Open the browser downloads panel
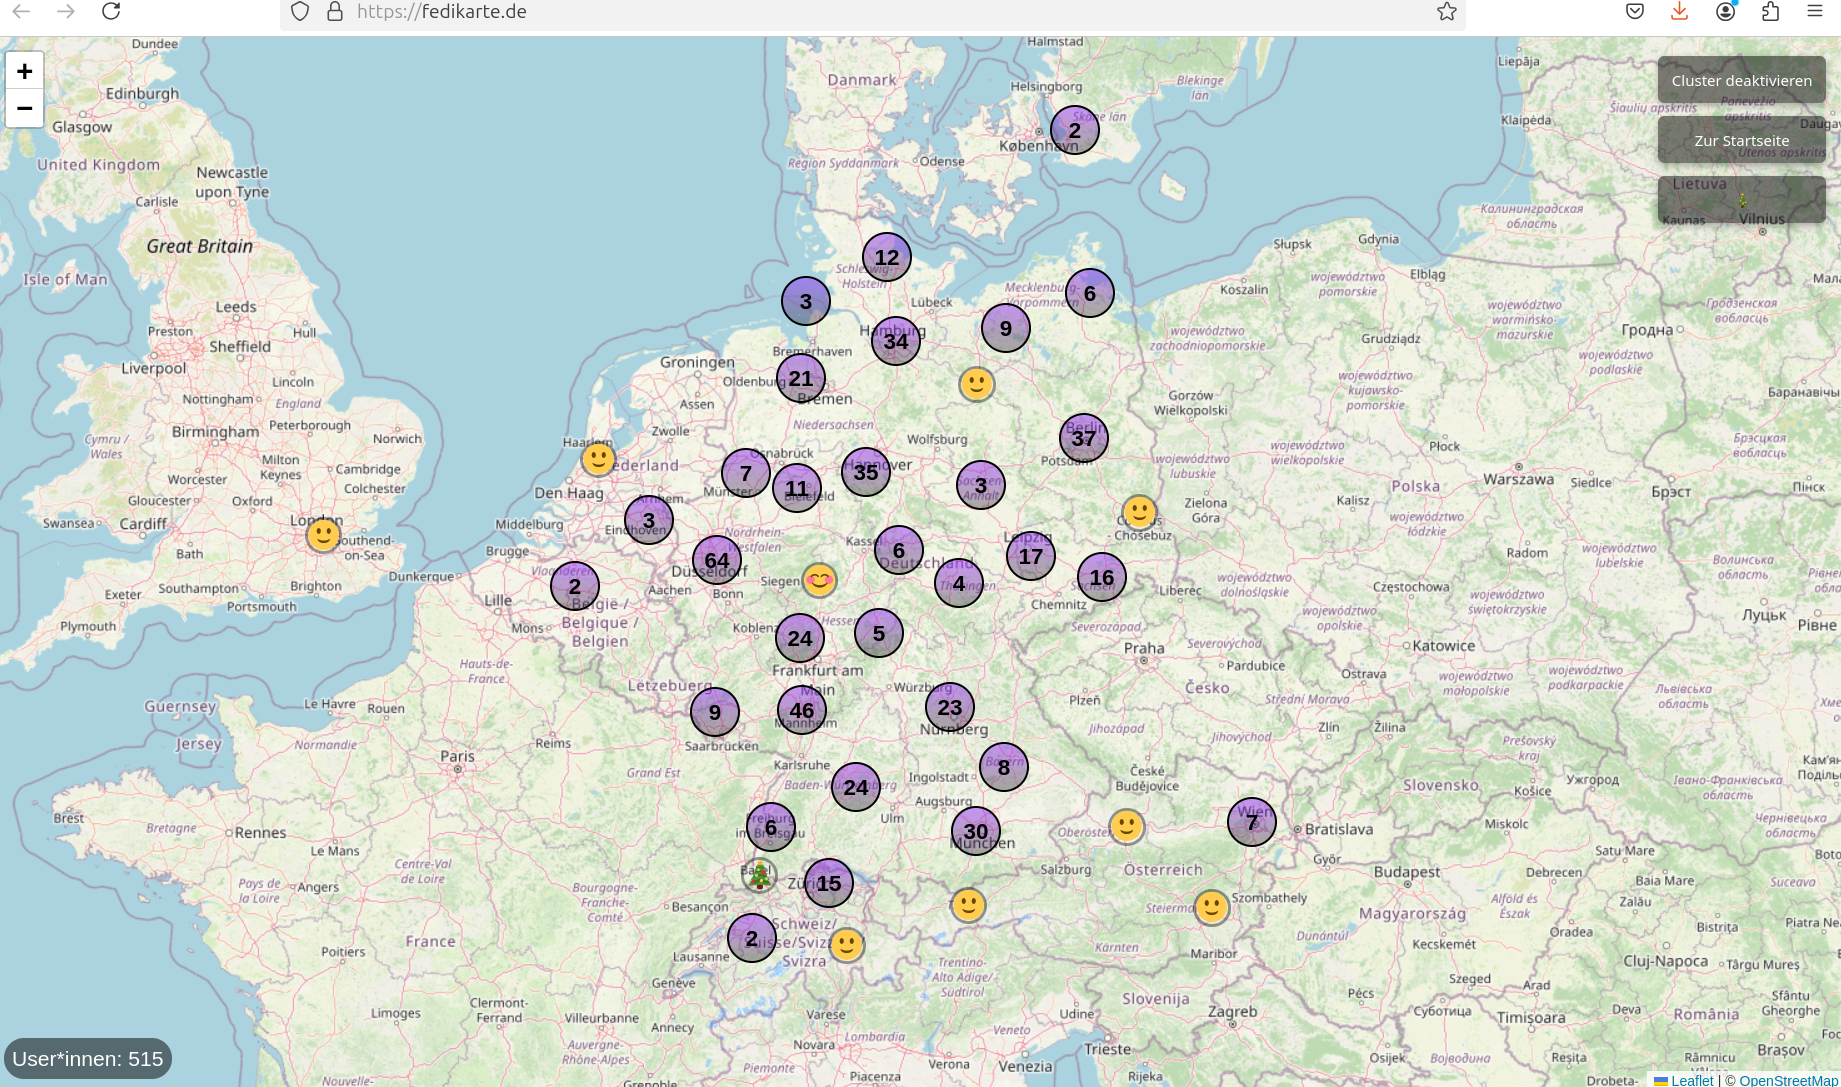 1680,11
